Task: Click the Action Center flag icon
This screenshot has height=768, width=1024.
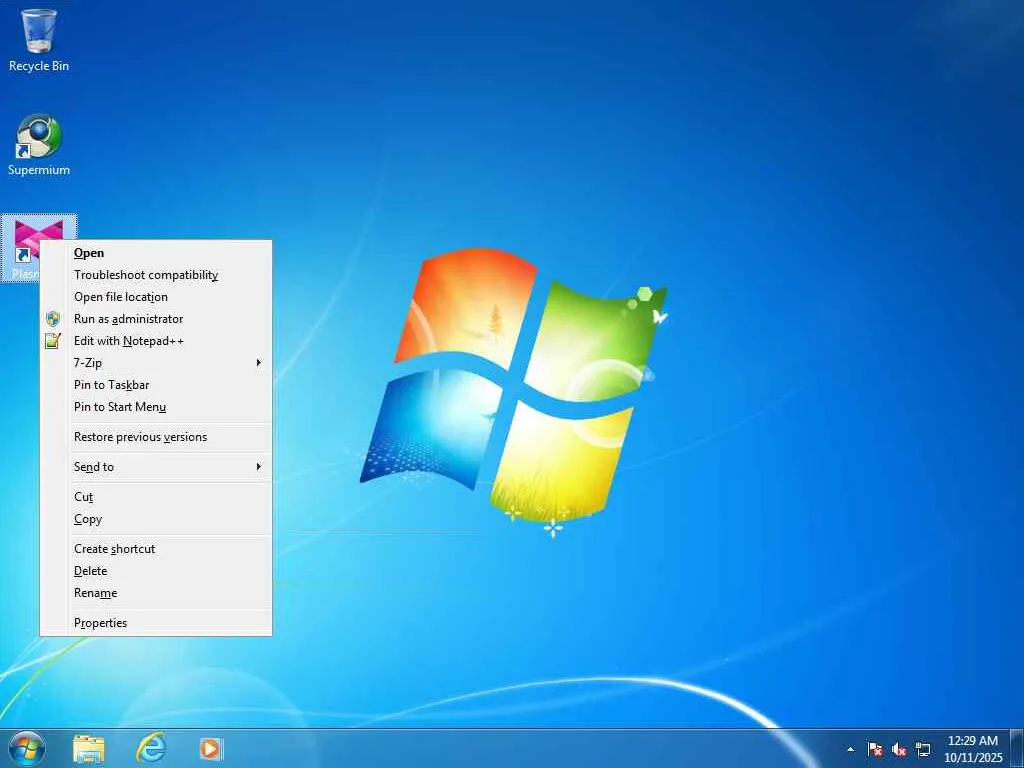Action: coord(875,749)
